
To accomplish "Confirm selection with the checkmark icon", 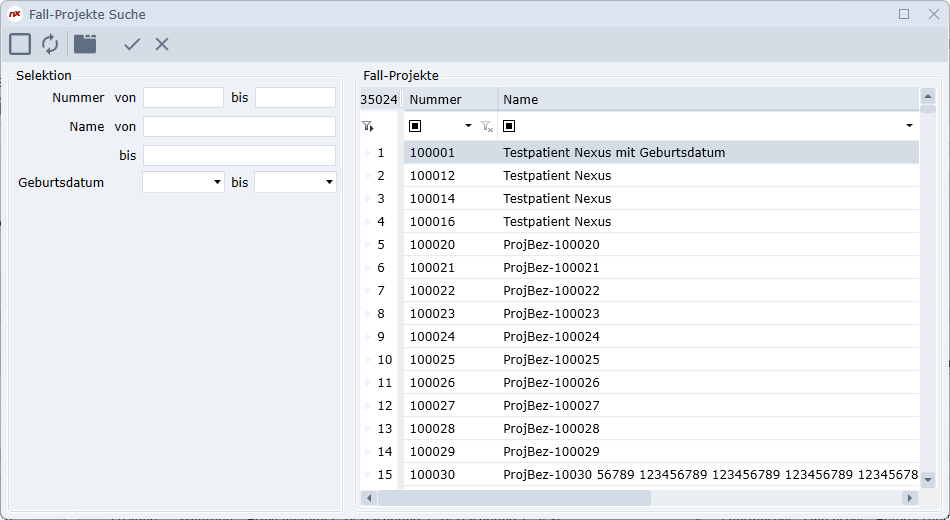I will pyautogui.click(x=132, y=44).
